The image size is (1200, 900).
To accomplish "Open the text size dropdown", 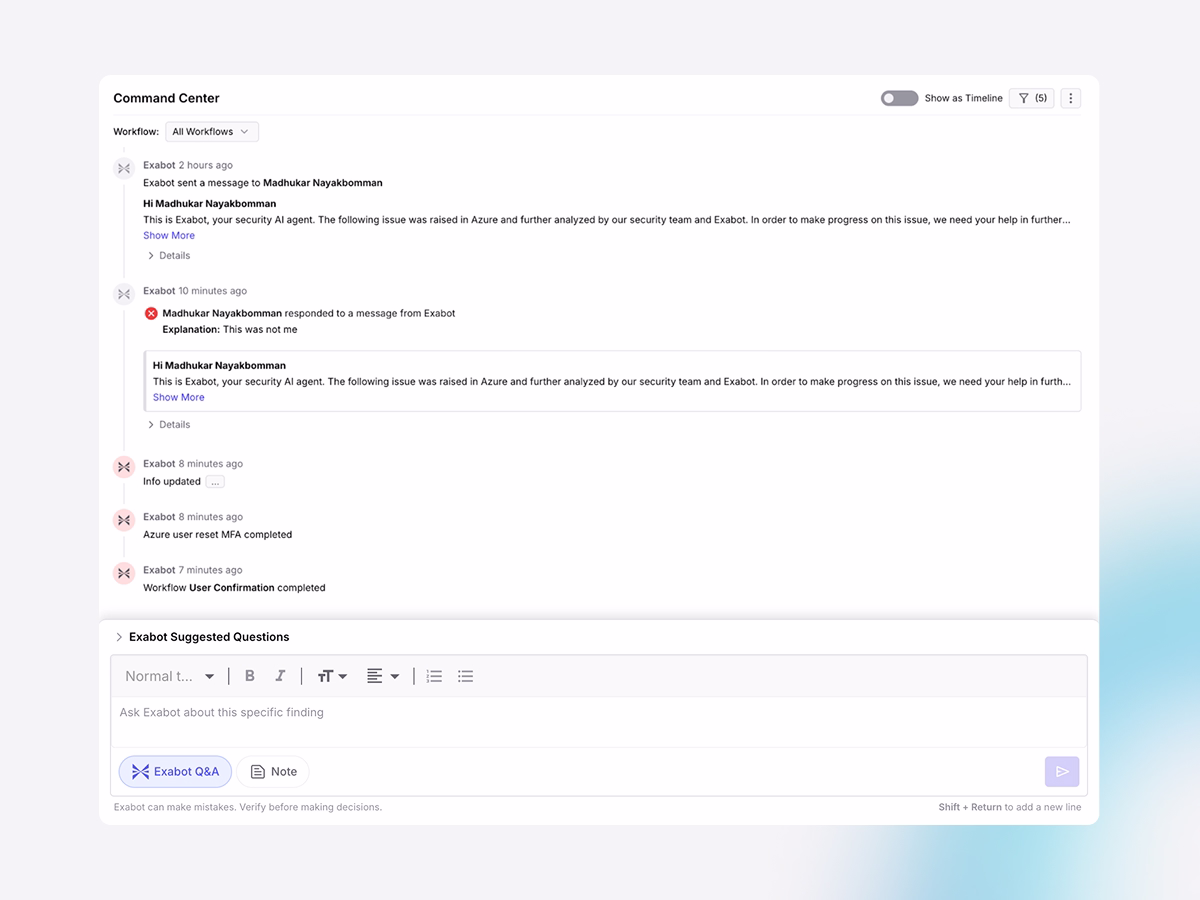I will [332, 676].
